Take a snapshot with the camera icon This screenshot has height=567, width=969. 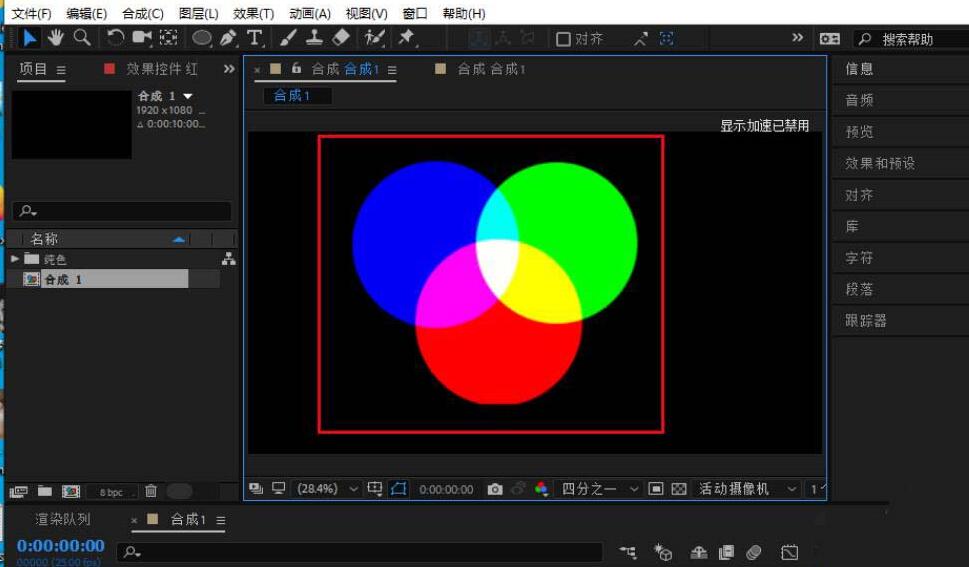click(x=495, y=489)
